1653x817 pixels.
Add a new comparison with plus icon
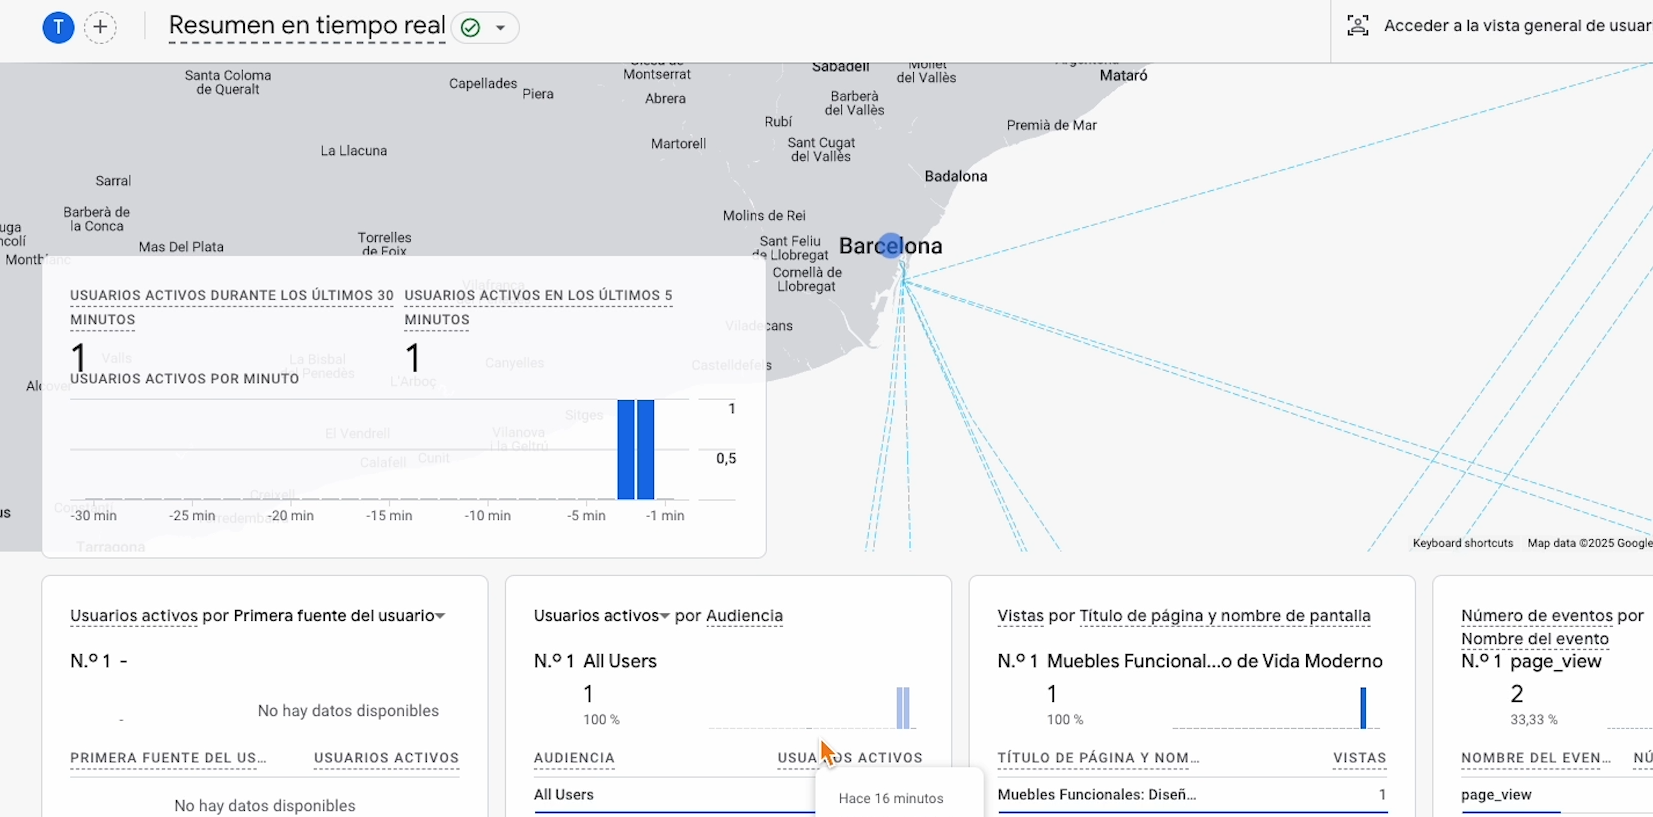100,27
